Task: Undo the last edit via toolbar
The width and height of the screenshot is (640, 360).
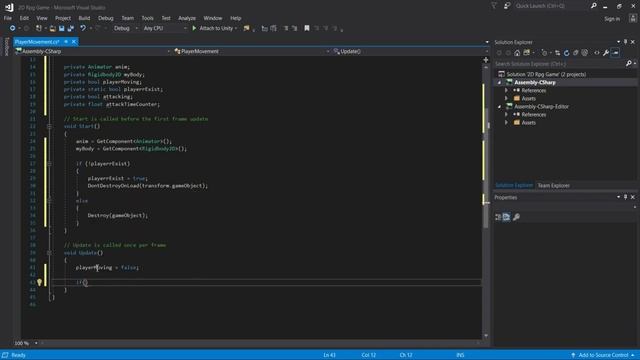Action: click(x=83, y=28)
